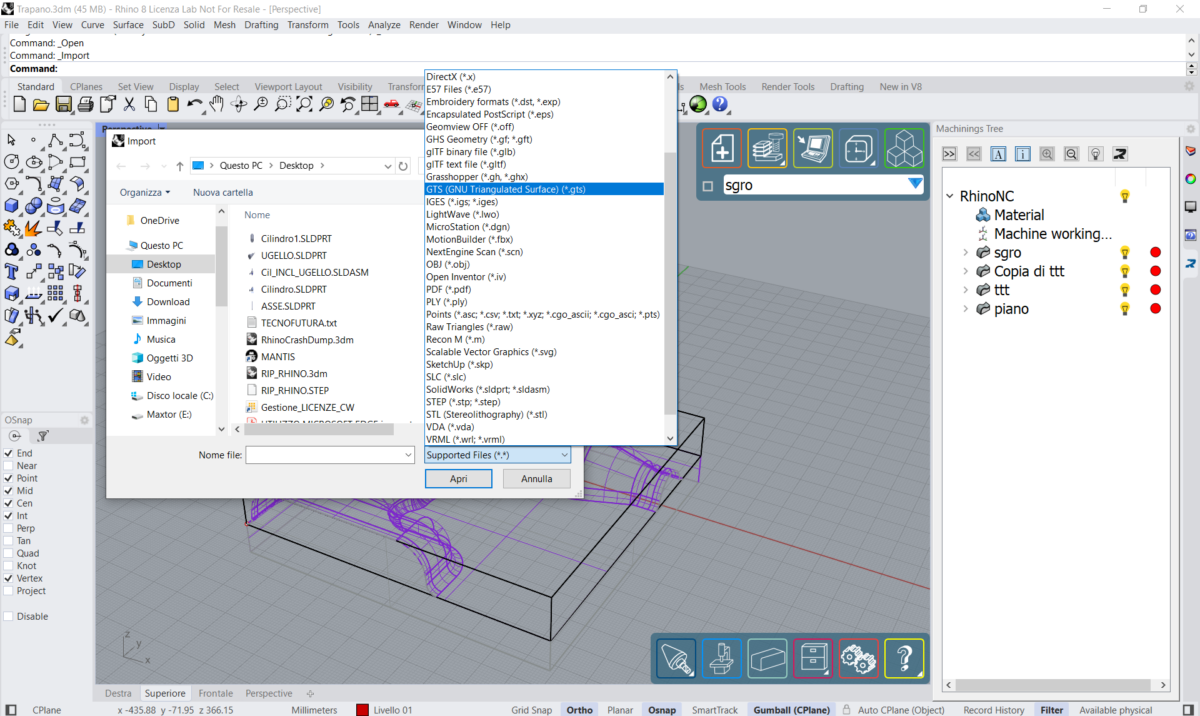Click the red status dot for sgro
1200x716 pixels.
tap(1155, 253)
